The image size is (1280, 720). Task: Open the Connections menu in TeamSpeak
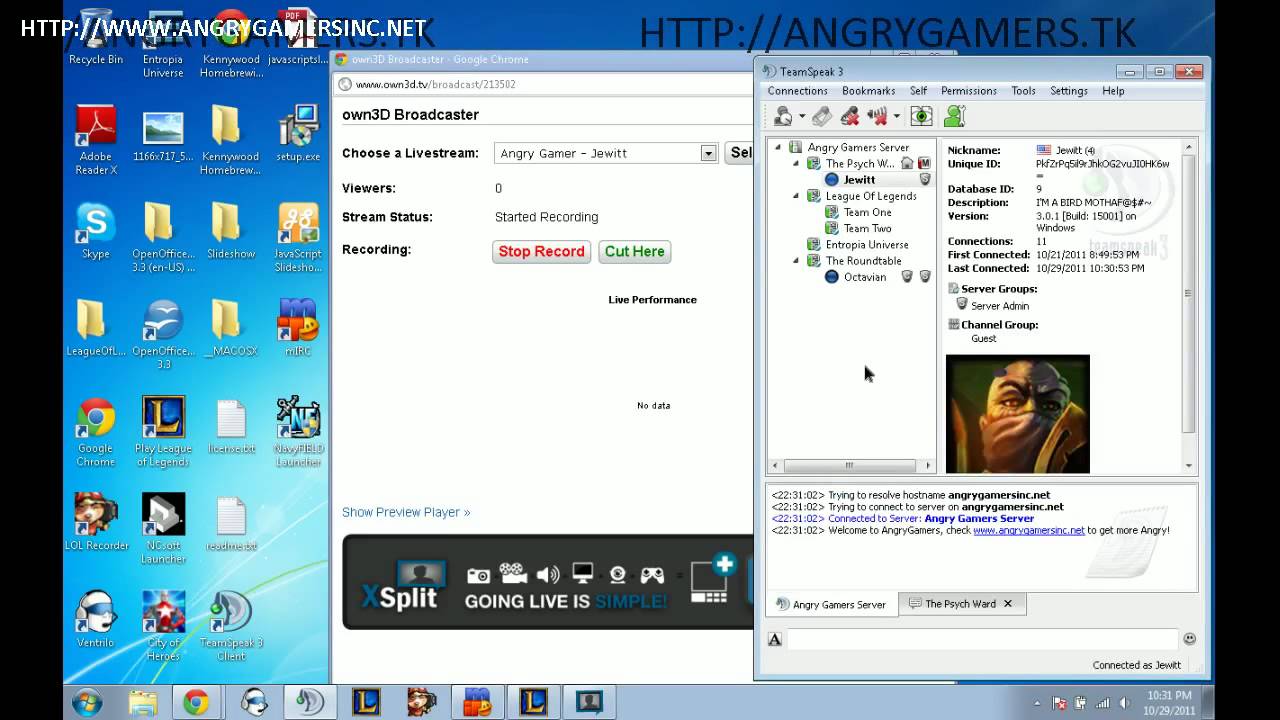click(797, 91)
